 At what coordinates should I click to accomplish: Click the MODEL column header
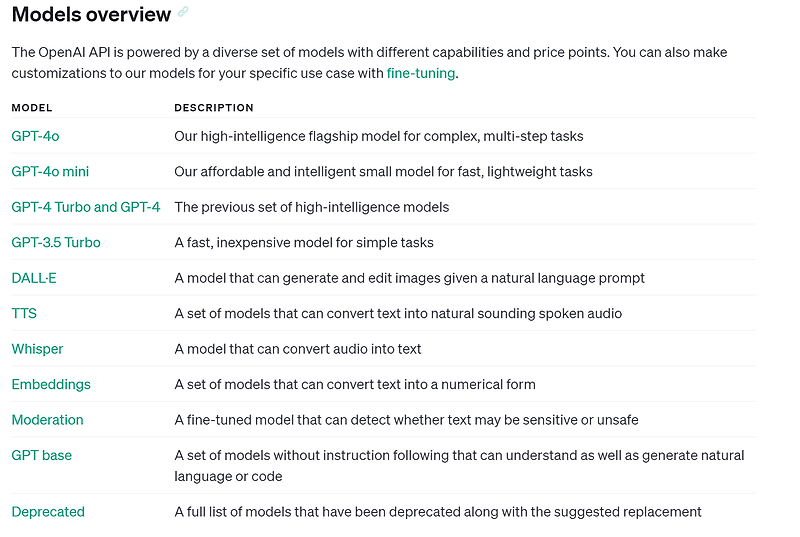click(32, 108)
